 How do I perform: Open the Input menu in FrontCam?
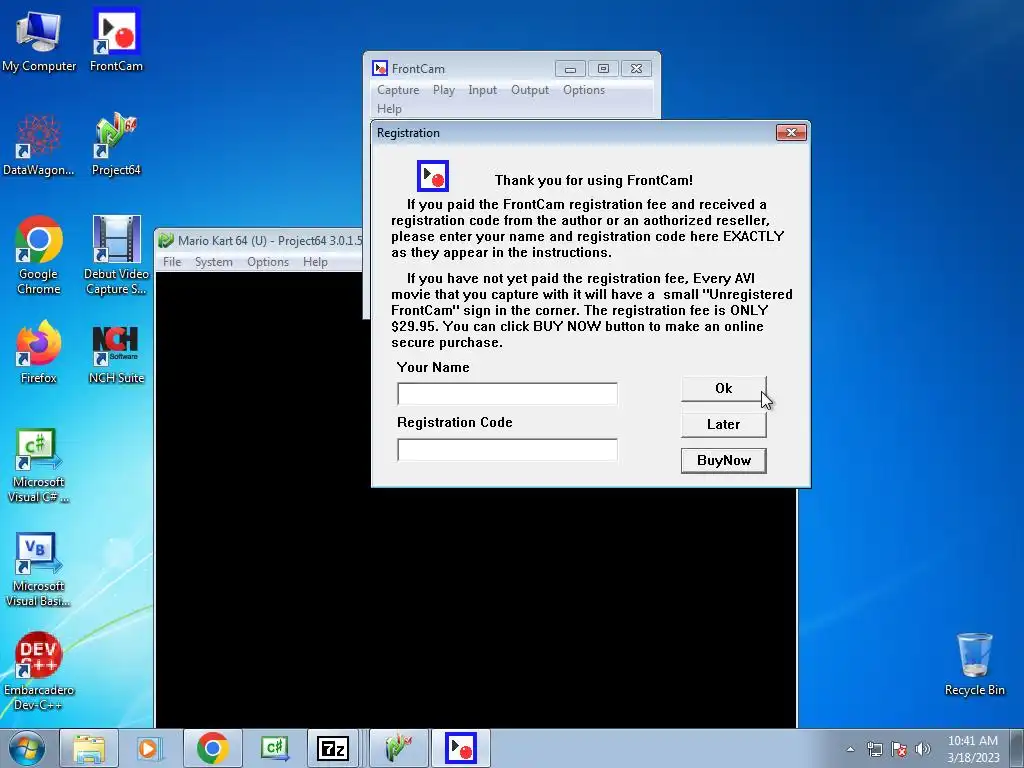483,90
